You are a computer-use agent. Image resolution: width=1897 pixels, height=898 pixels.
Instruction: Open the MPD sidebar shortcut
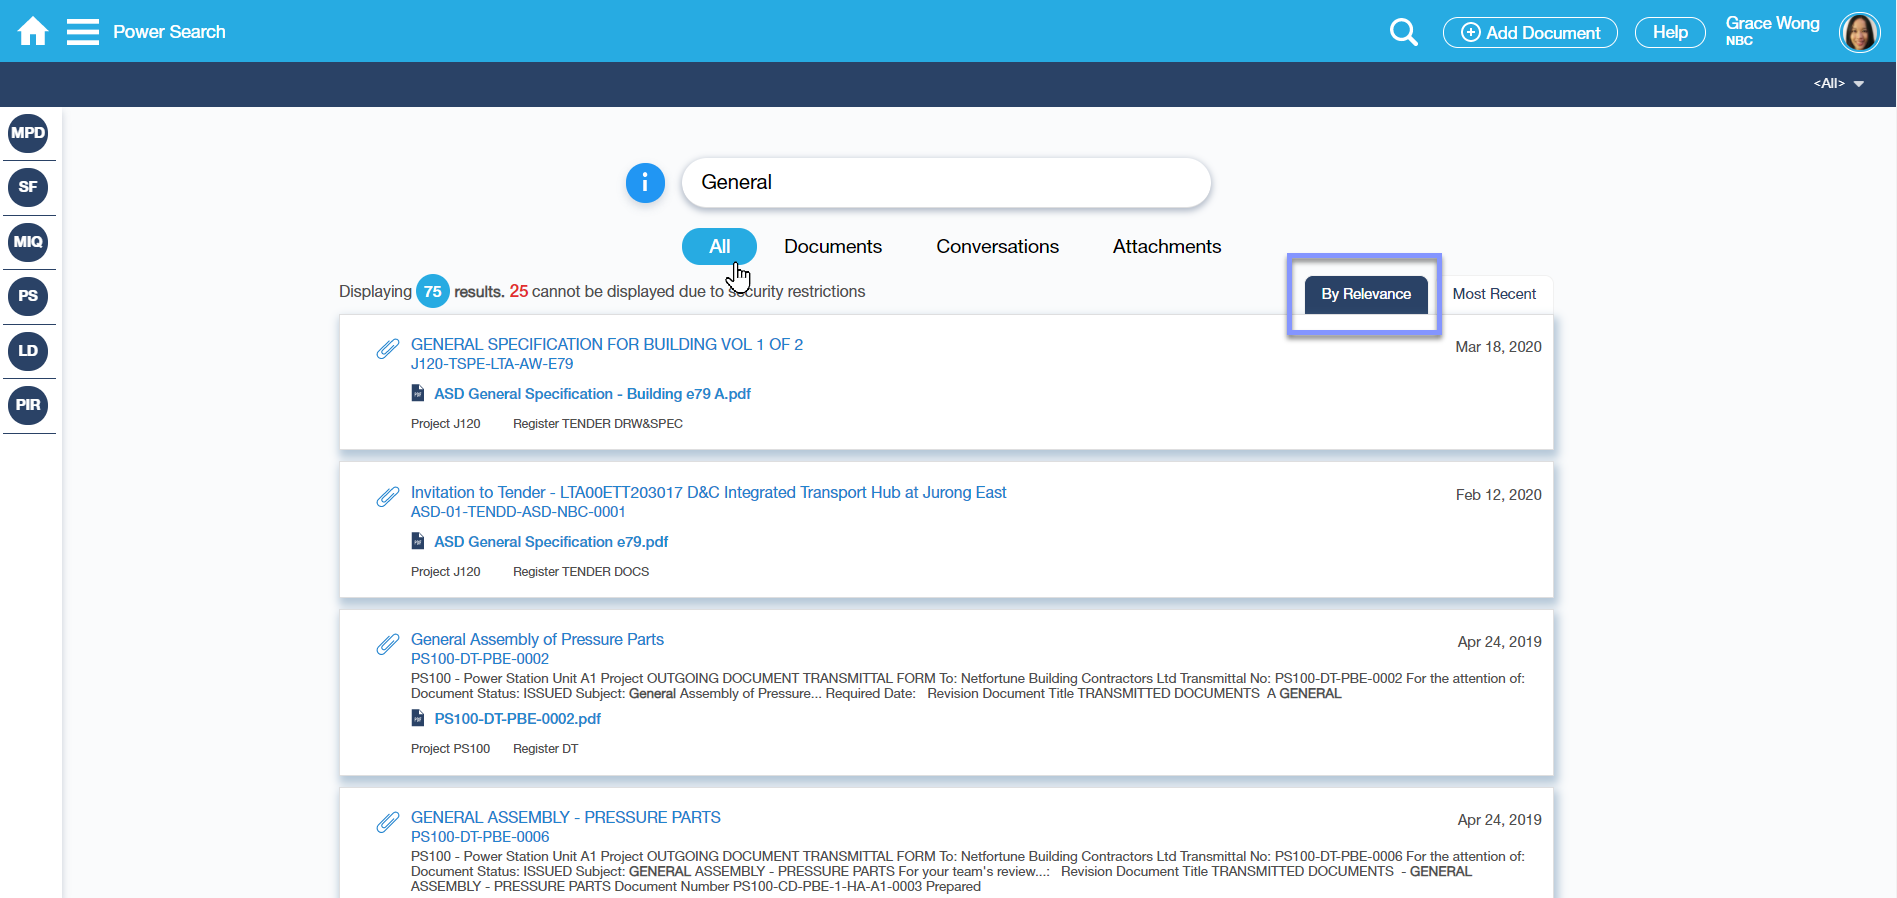click(x=28, y=133)
